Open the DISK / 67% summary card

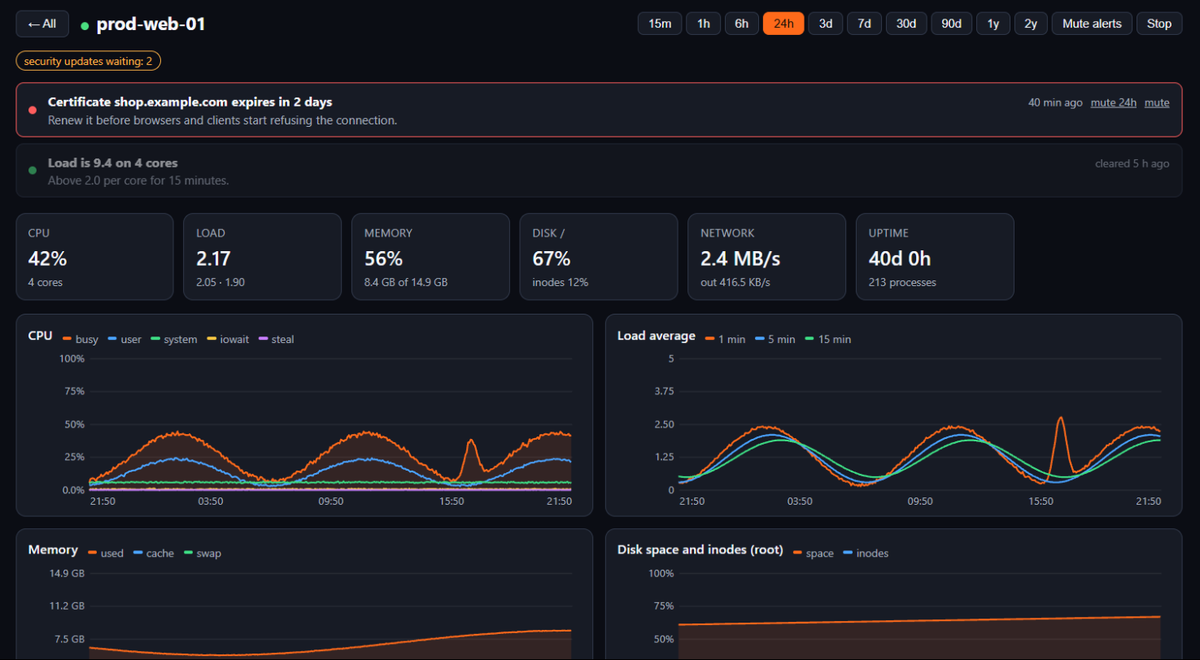(x=599, y=256)
